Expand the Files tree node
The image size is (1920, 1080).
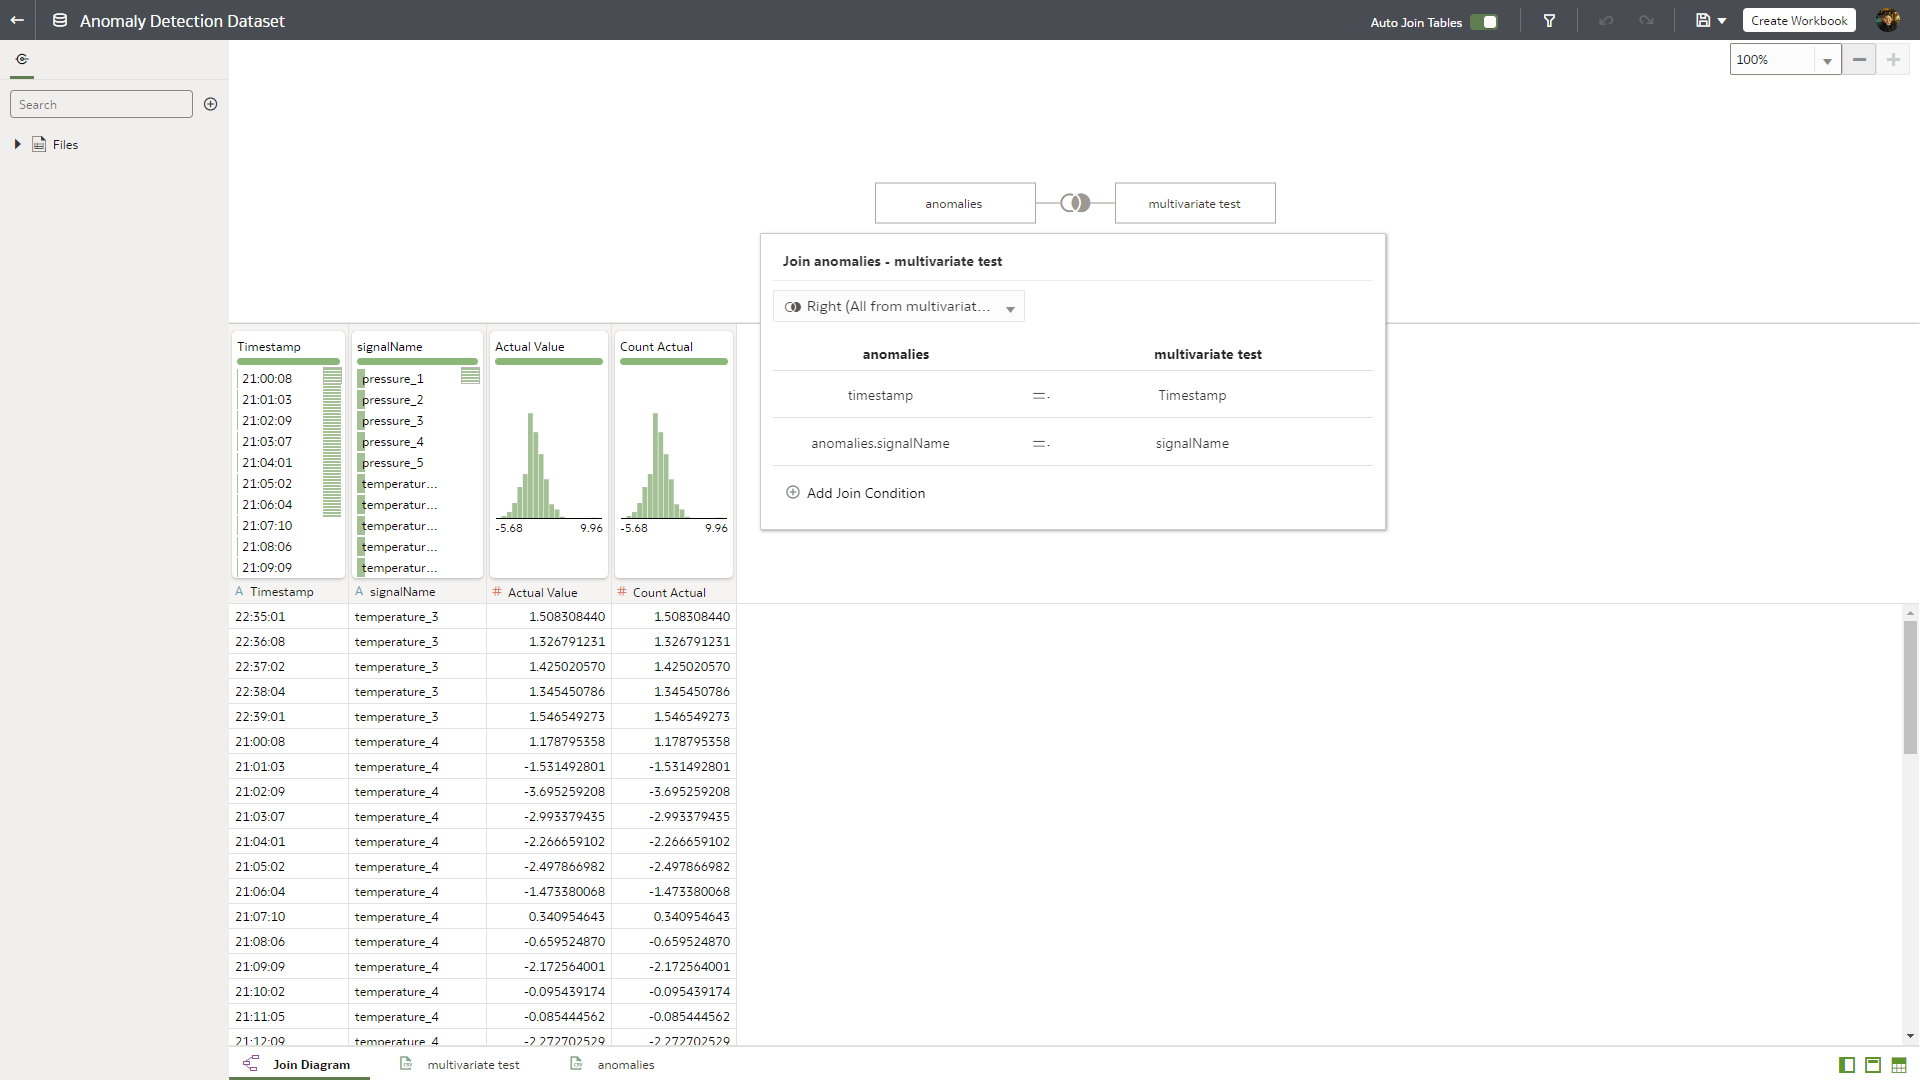tap(17, 144)
